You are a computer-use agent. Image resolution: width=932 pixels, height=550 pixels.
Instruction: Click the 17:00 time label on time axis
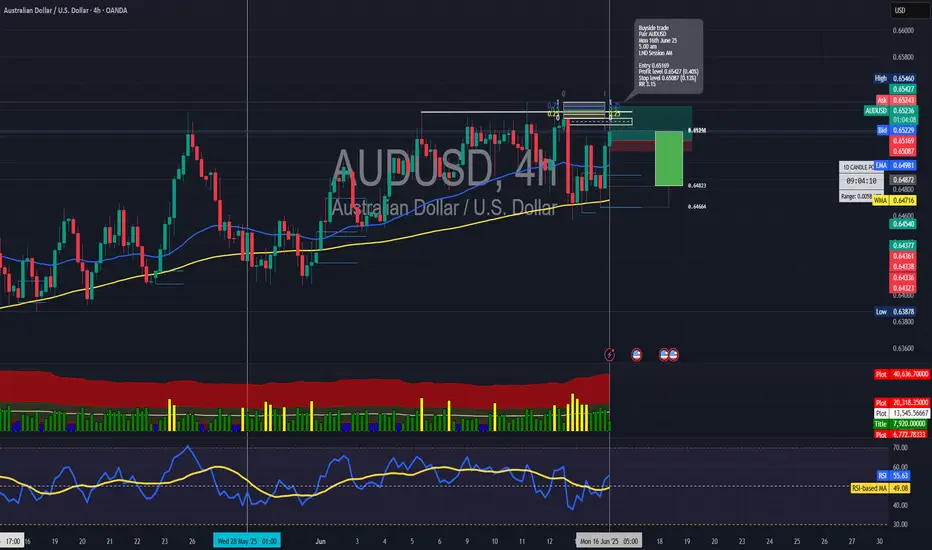coord(12,541)
